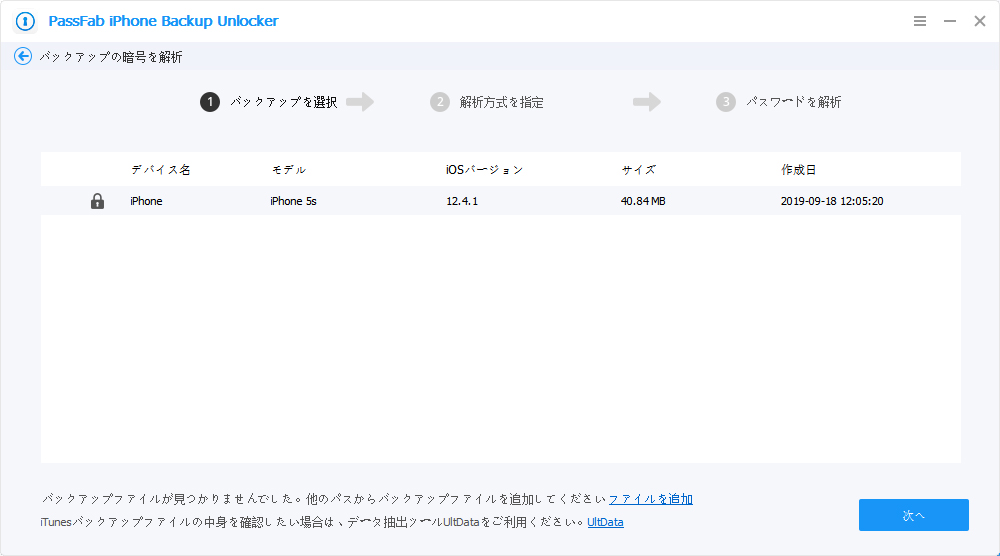The image size is (1000, 556).
Task: Close the PassFab application window
Action: [980, 21]
